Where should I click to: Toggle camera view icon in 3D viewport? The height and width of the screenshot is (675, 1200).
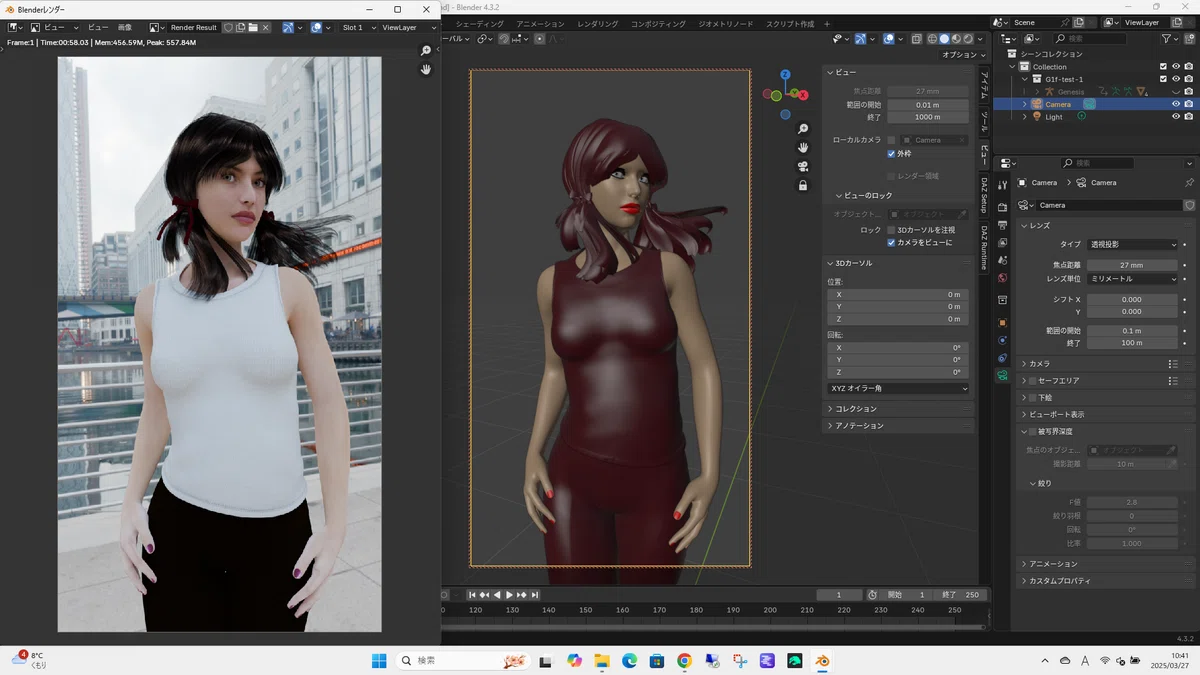(803, 166)
